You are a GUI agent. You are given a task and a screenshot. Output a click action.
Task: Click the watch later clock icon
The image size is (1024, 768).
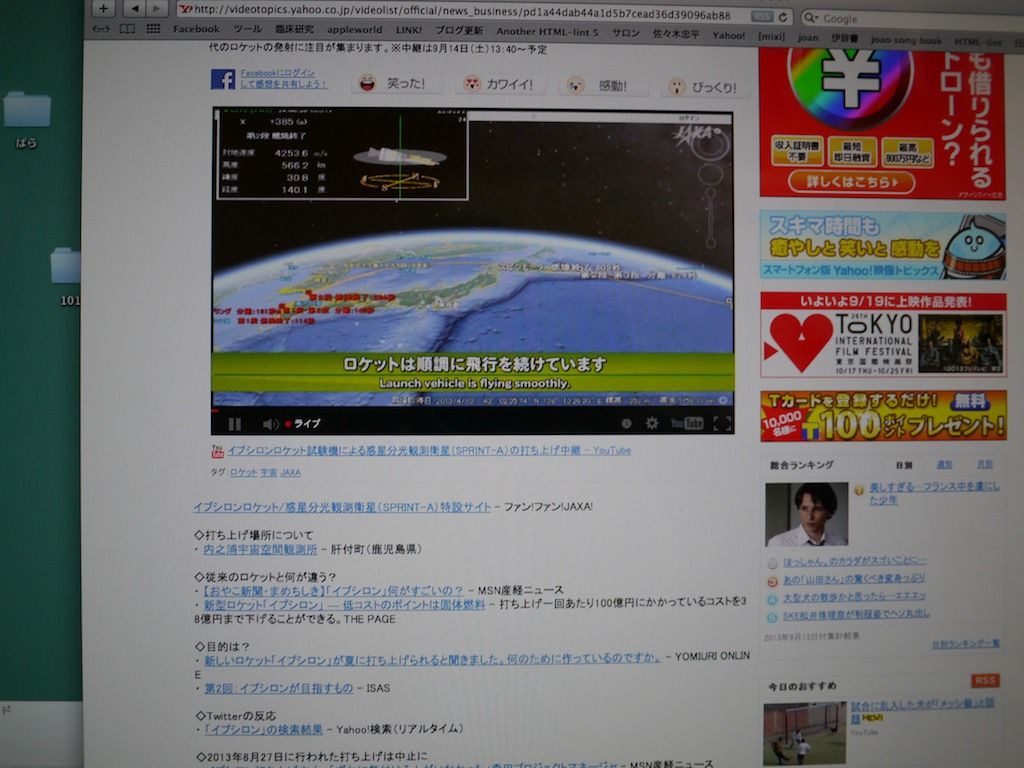click(x=626, y=423)
